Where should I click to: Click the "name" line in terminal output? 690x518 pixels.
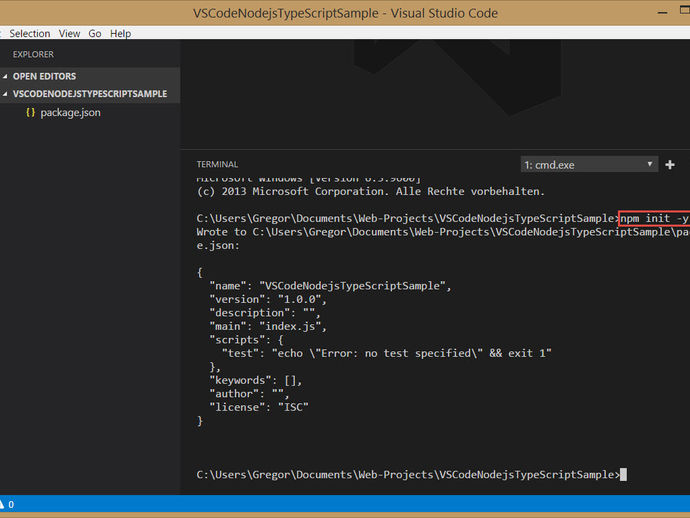pyautogui.click(x=330, y=286)
